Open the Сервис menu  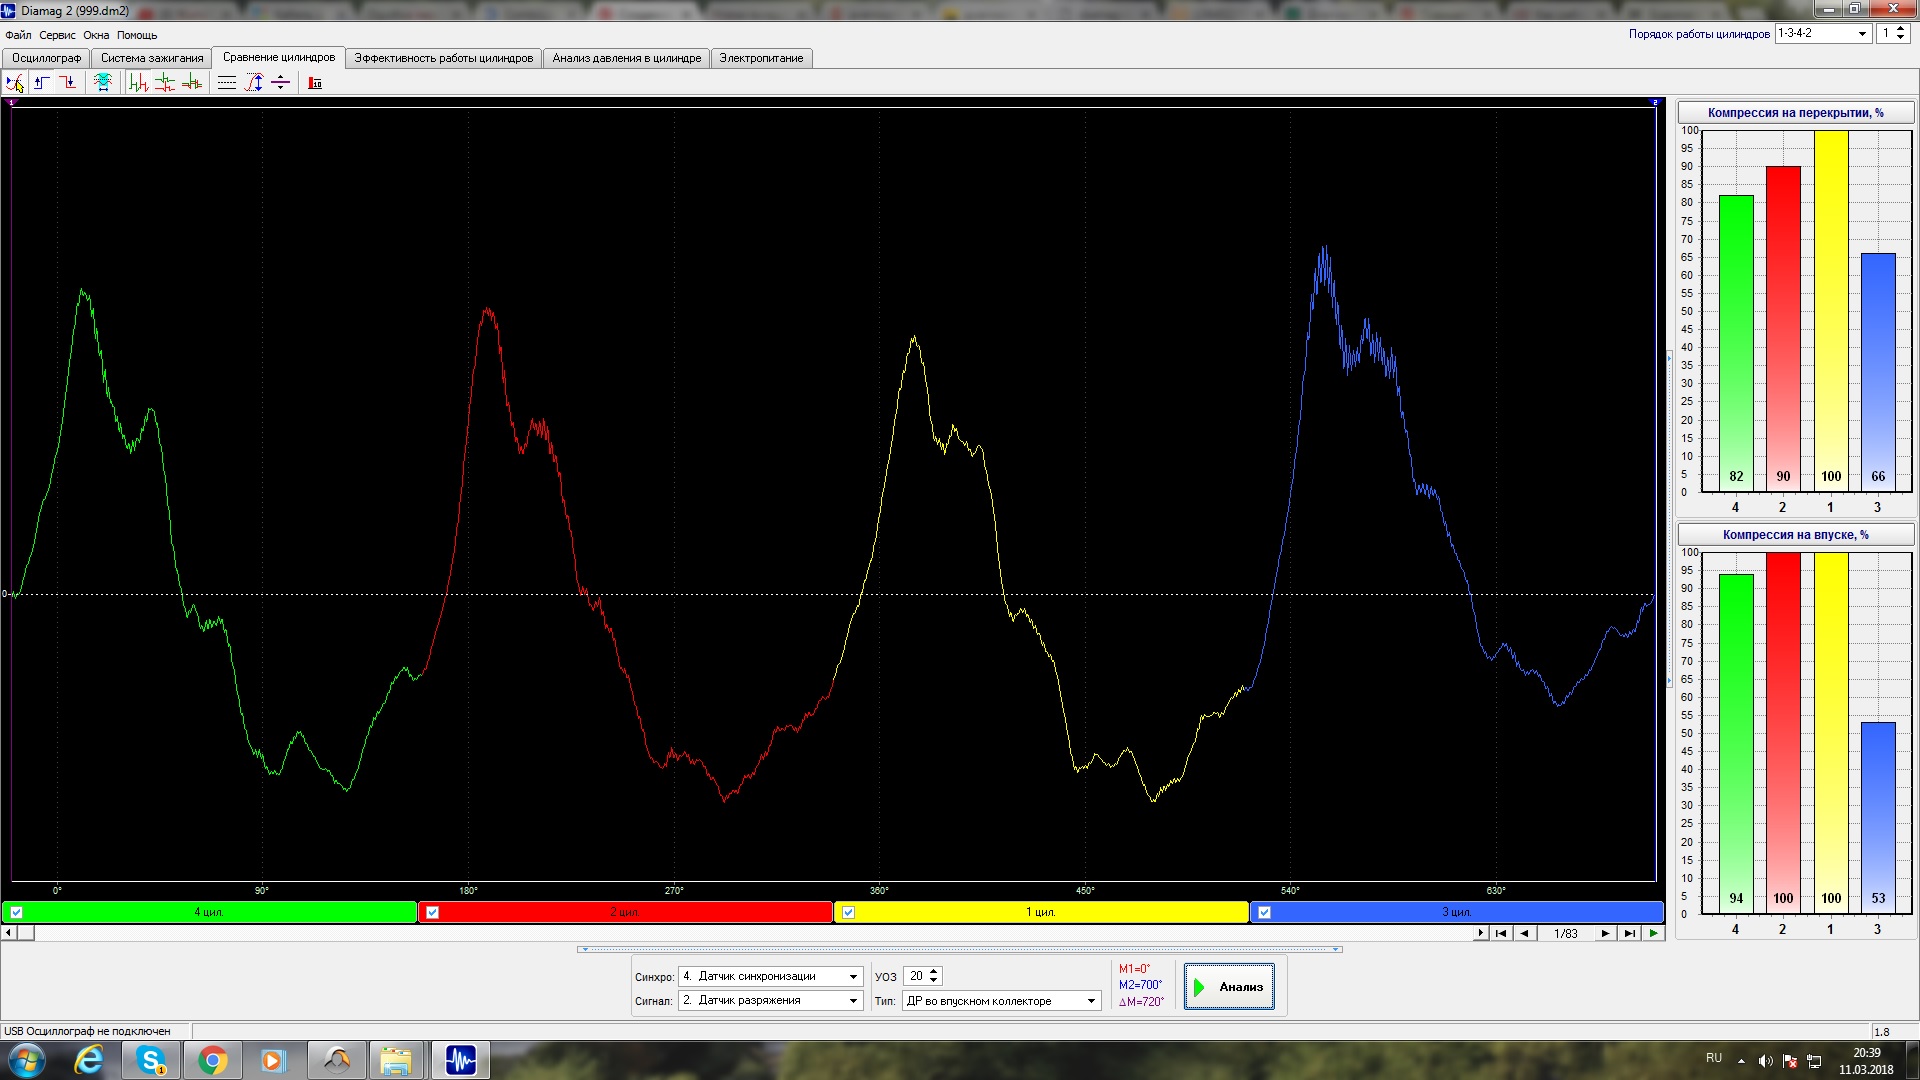point(57,35)
